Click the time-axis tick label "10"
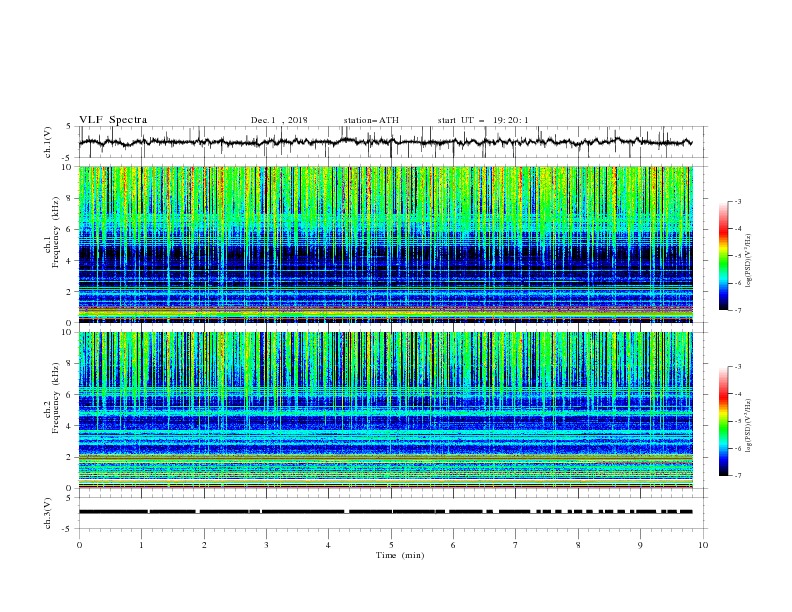 [x=703, y=545]
